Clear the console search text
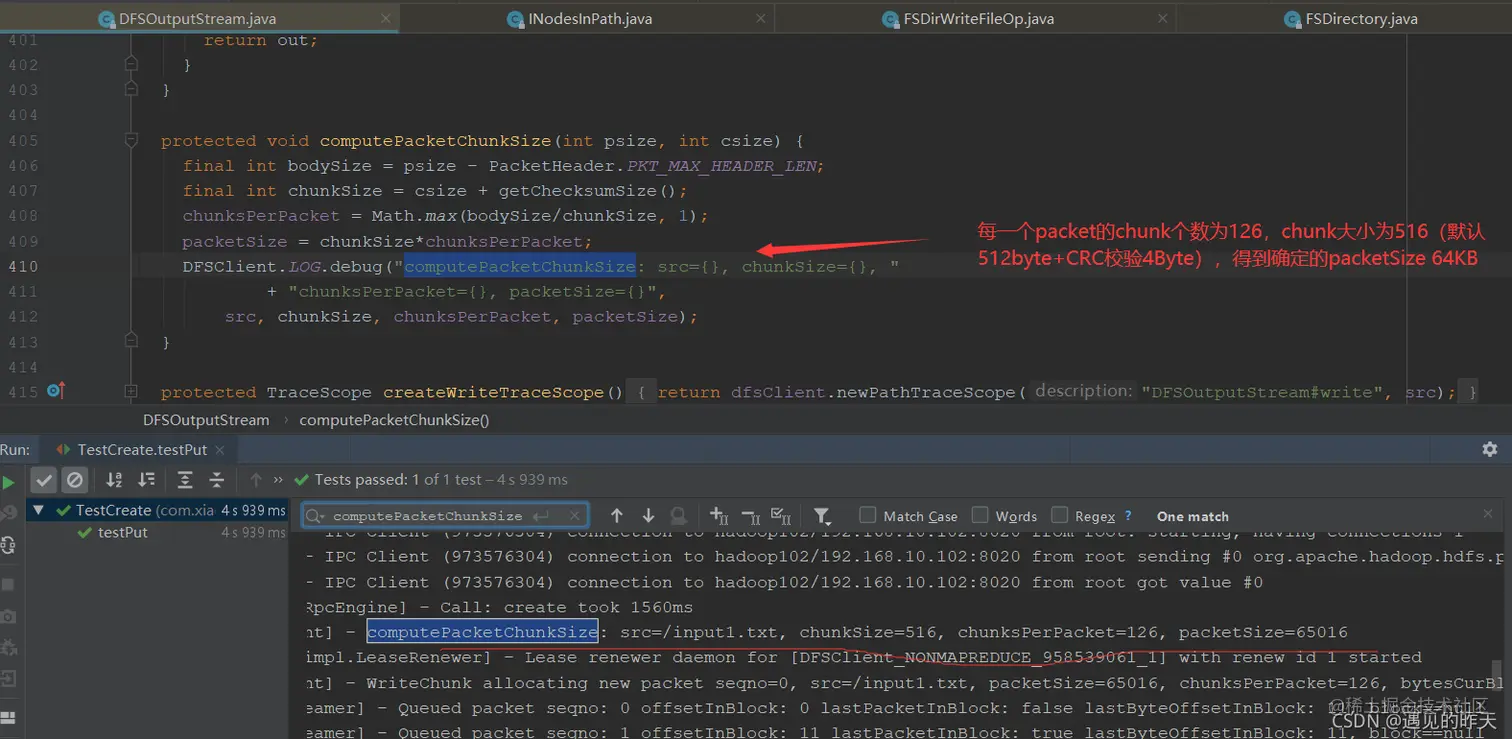 point(574,516)
